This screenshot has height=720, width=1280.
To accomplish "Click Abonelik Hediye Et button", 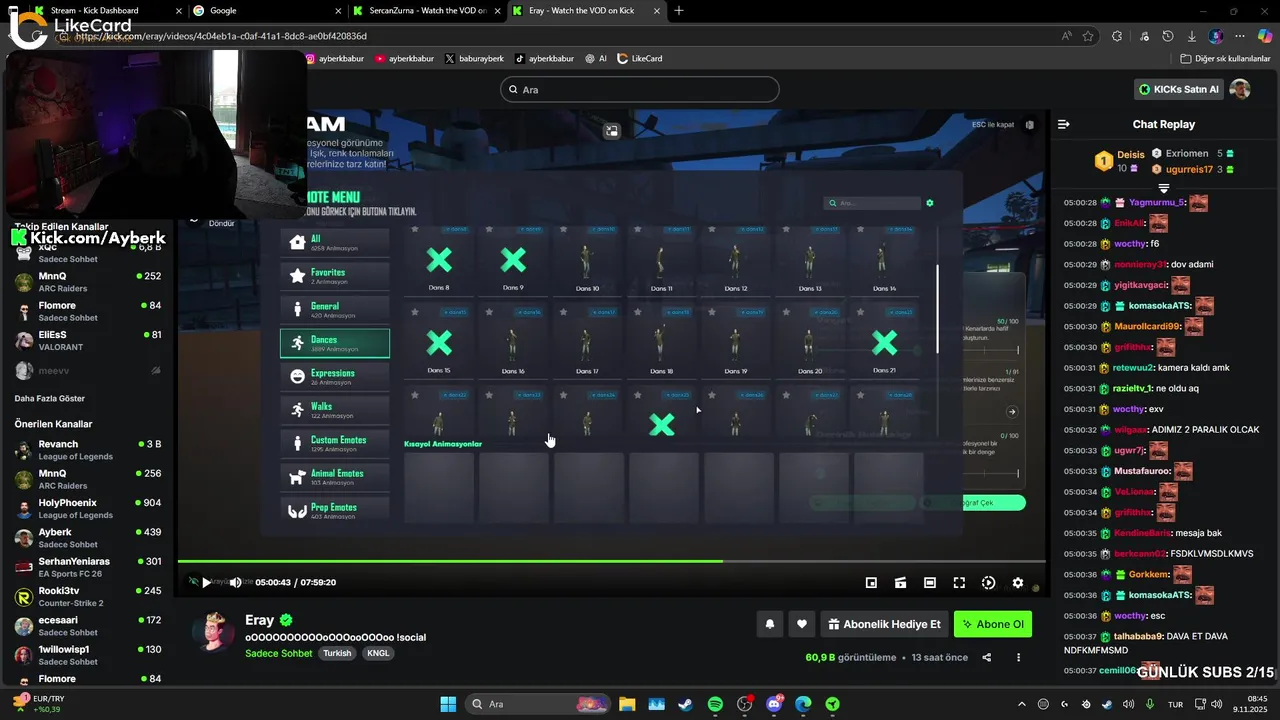I will (884, 624).
